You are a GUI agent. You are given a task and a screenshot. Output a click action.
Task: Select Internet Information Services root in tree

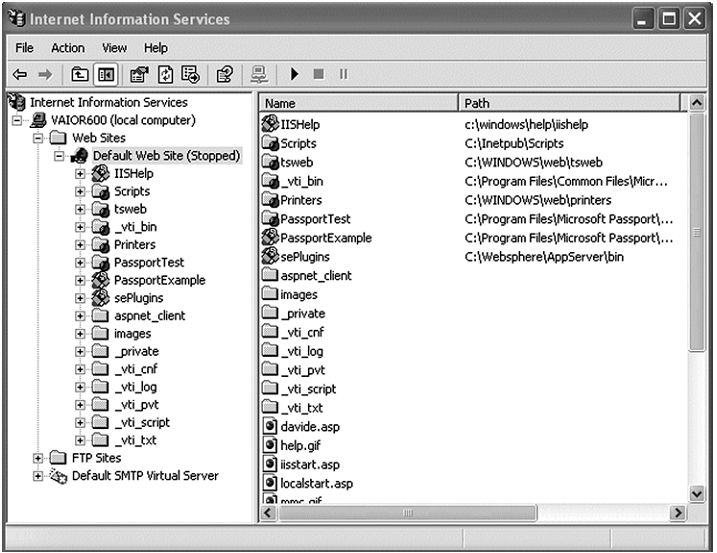(109, 102)
